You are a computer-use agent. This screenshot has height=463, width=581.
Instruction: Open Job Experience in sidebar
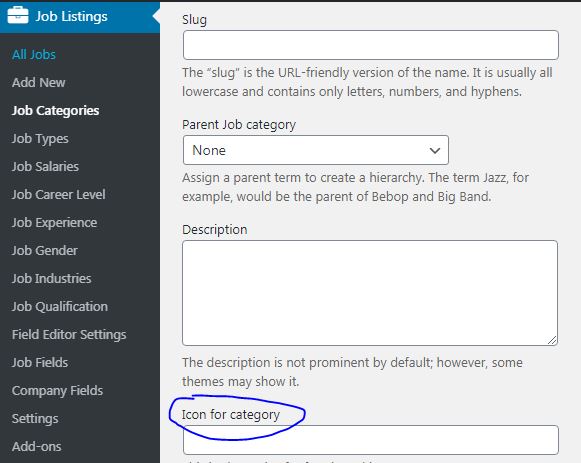[54, 222]
